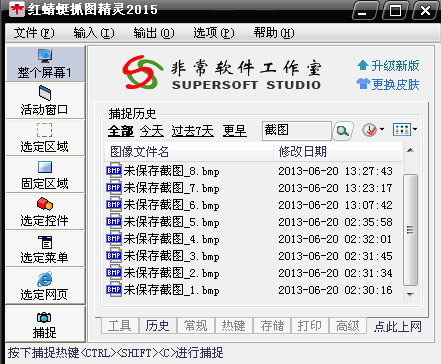The image size is (441, 364).
Task: Click the BMP icon of 未保存截图_6.bmp
Action: pyautogui.click(x=114, y=204)
